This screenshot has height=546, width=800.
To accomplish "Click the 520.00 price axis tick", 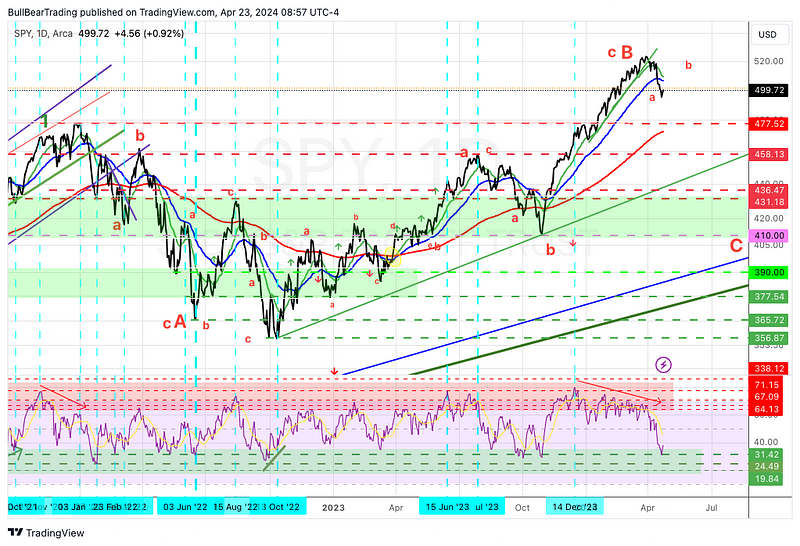I will 768,61.
